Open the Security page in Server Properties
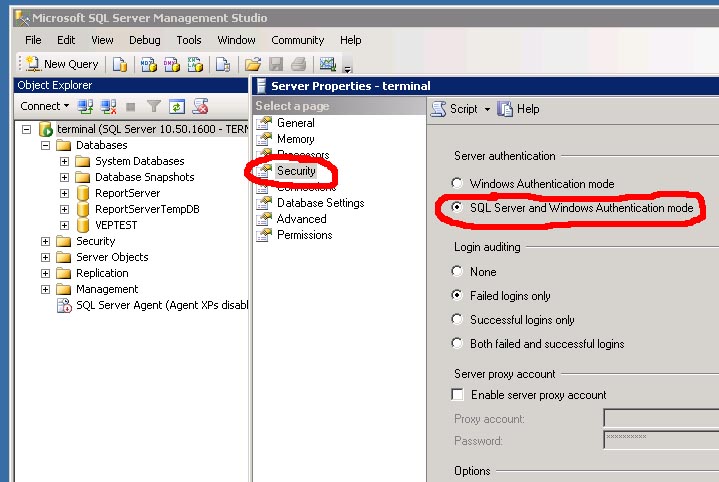Screen dimensions: 719x482 pyautogui.click(x=296, y=171)
